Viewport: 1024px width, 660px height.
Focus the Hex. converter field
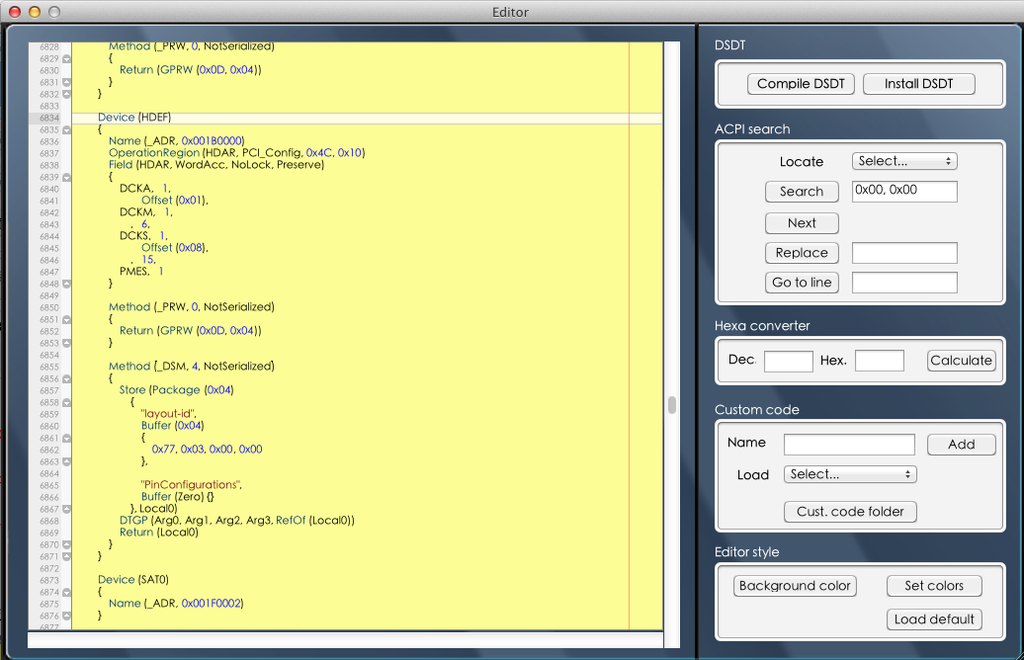(880, 360)
